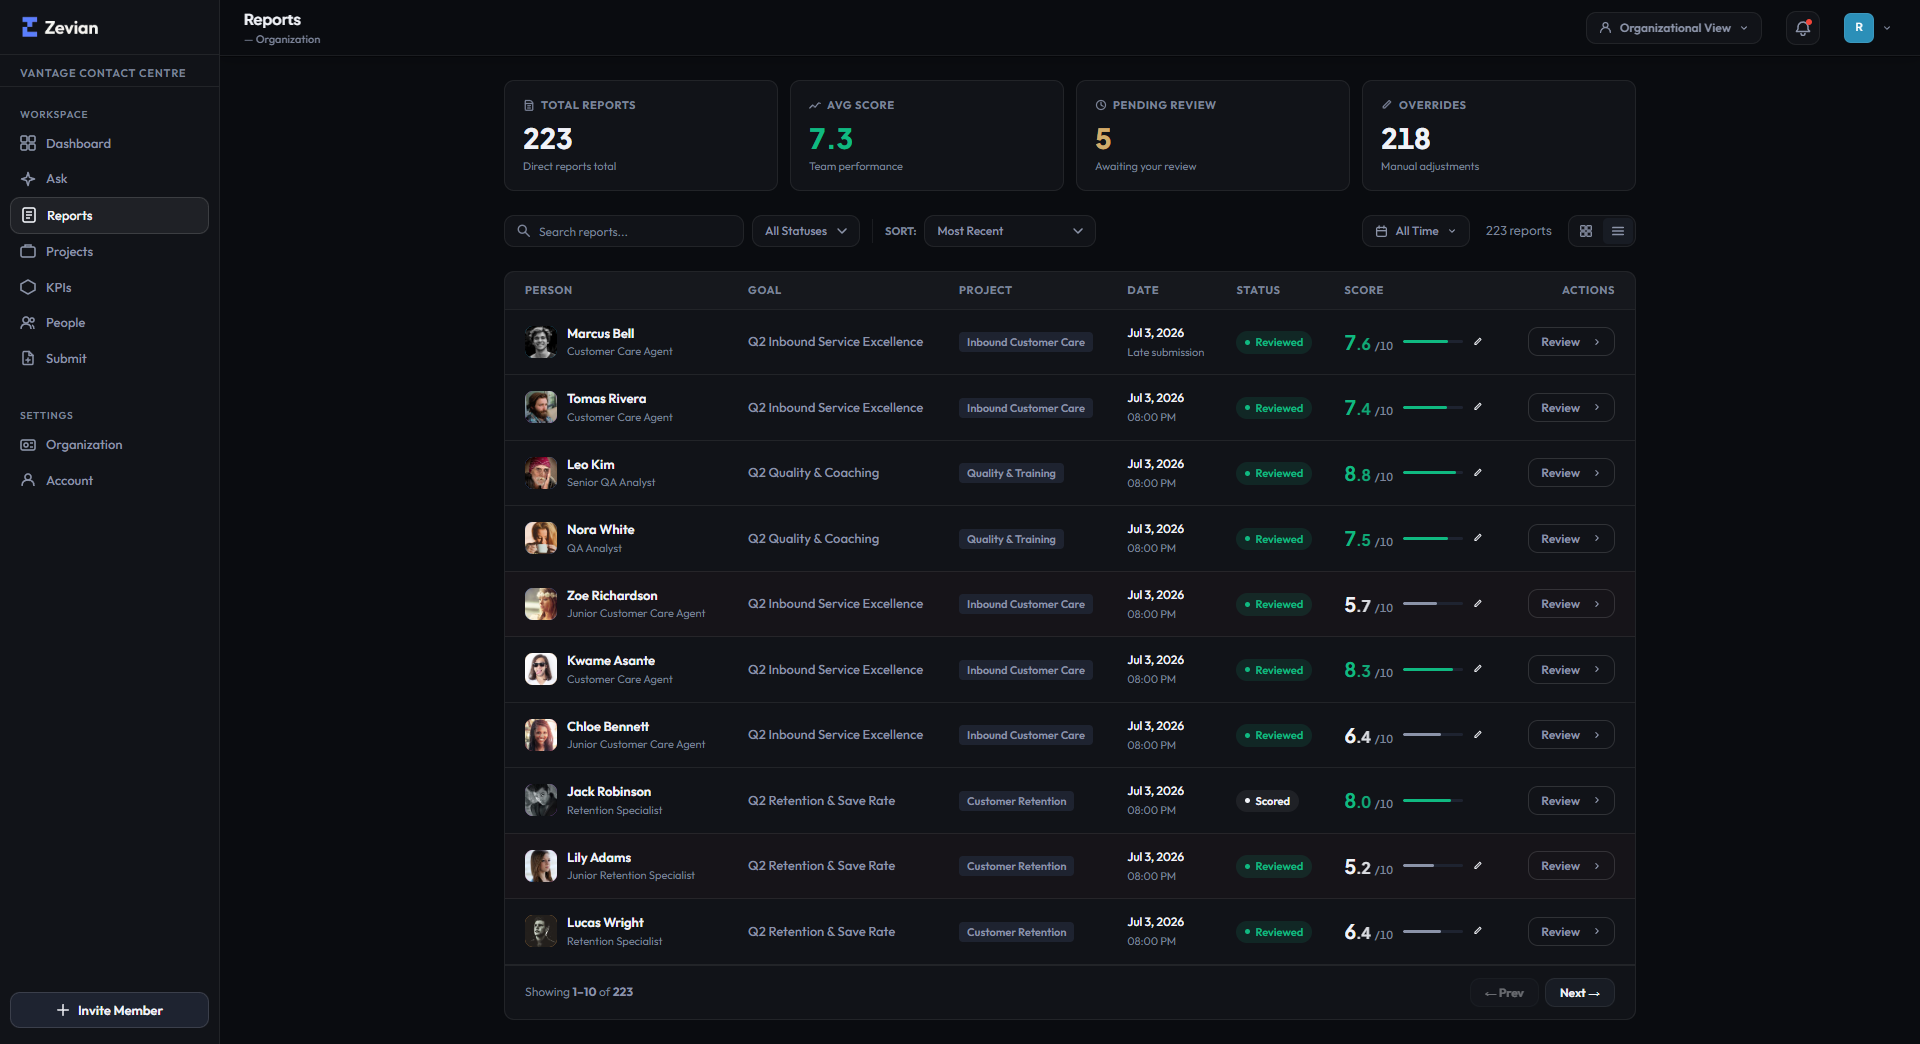Edit Lily Adams's score pencil icon

(1478, 866)
